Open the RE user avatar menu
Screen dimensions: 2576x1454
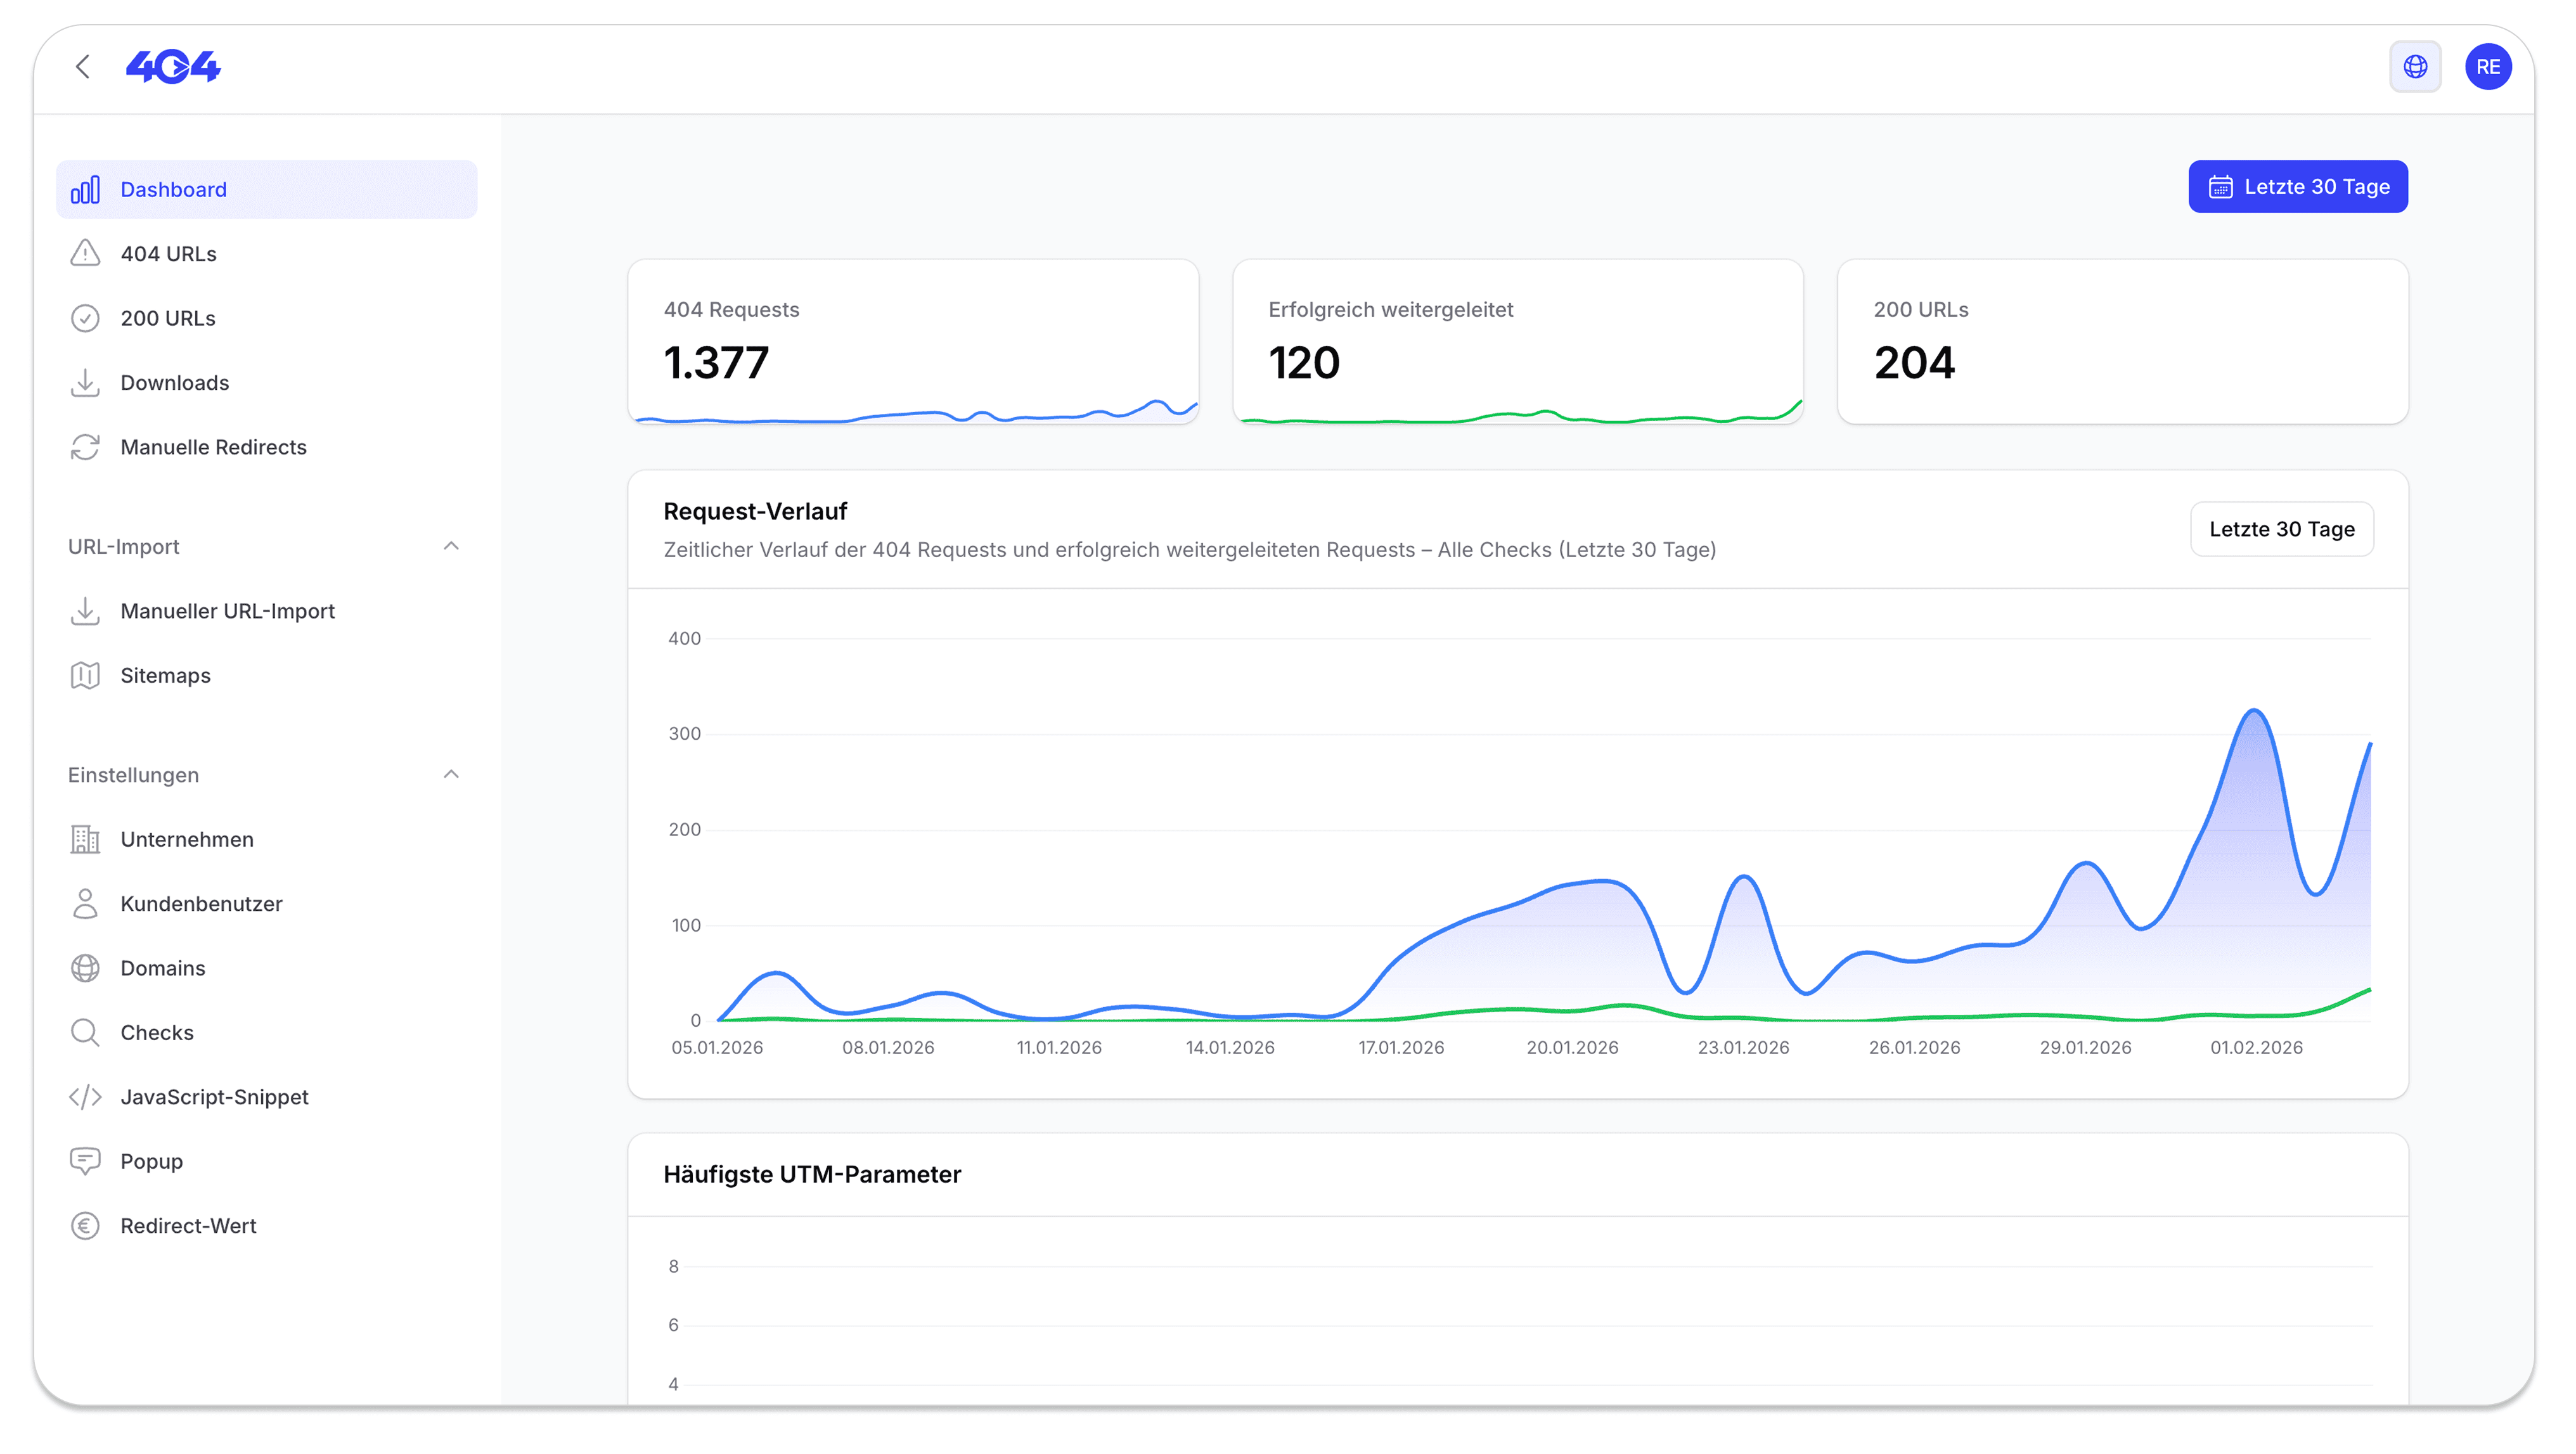point(2488,67)
